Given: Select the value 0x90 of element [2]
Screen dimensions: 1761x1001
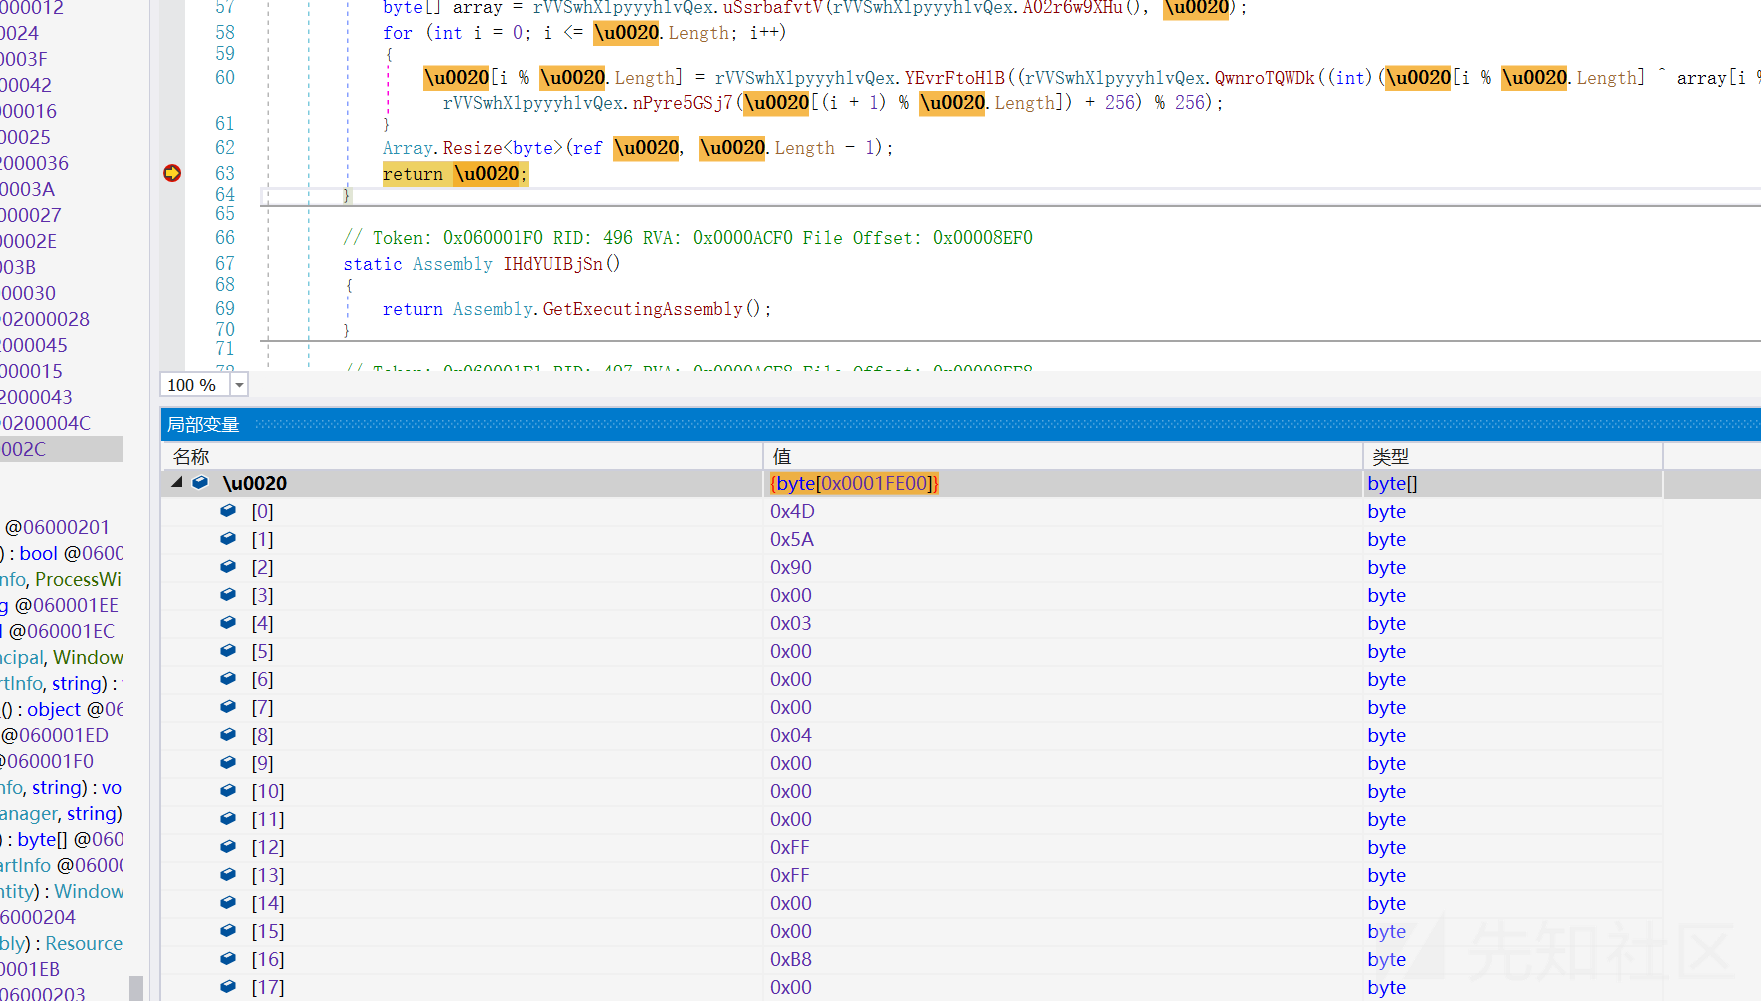Looking at the screenshot, I should (x=791, y=567).
